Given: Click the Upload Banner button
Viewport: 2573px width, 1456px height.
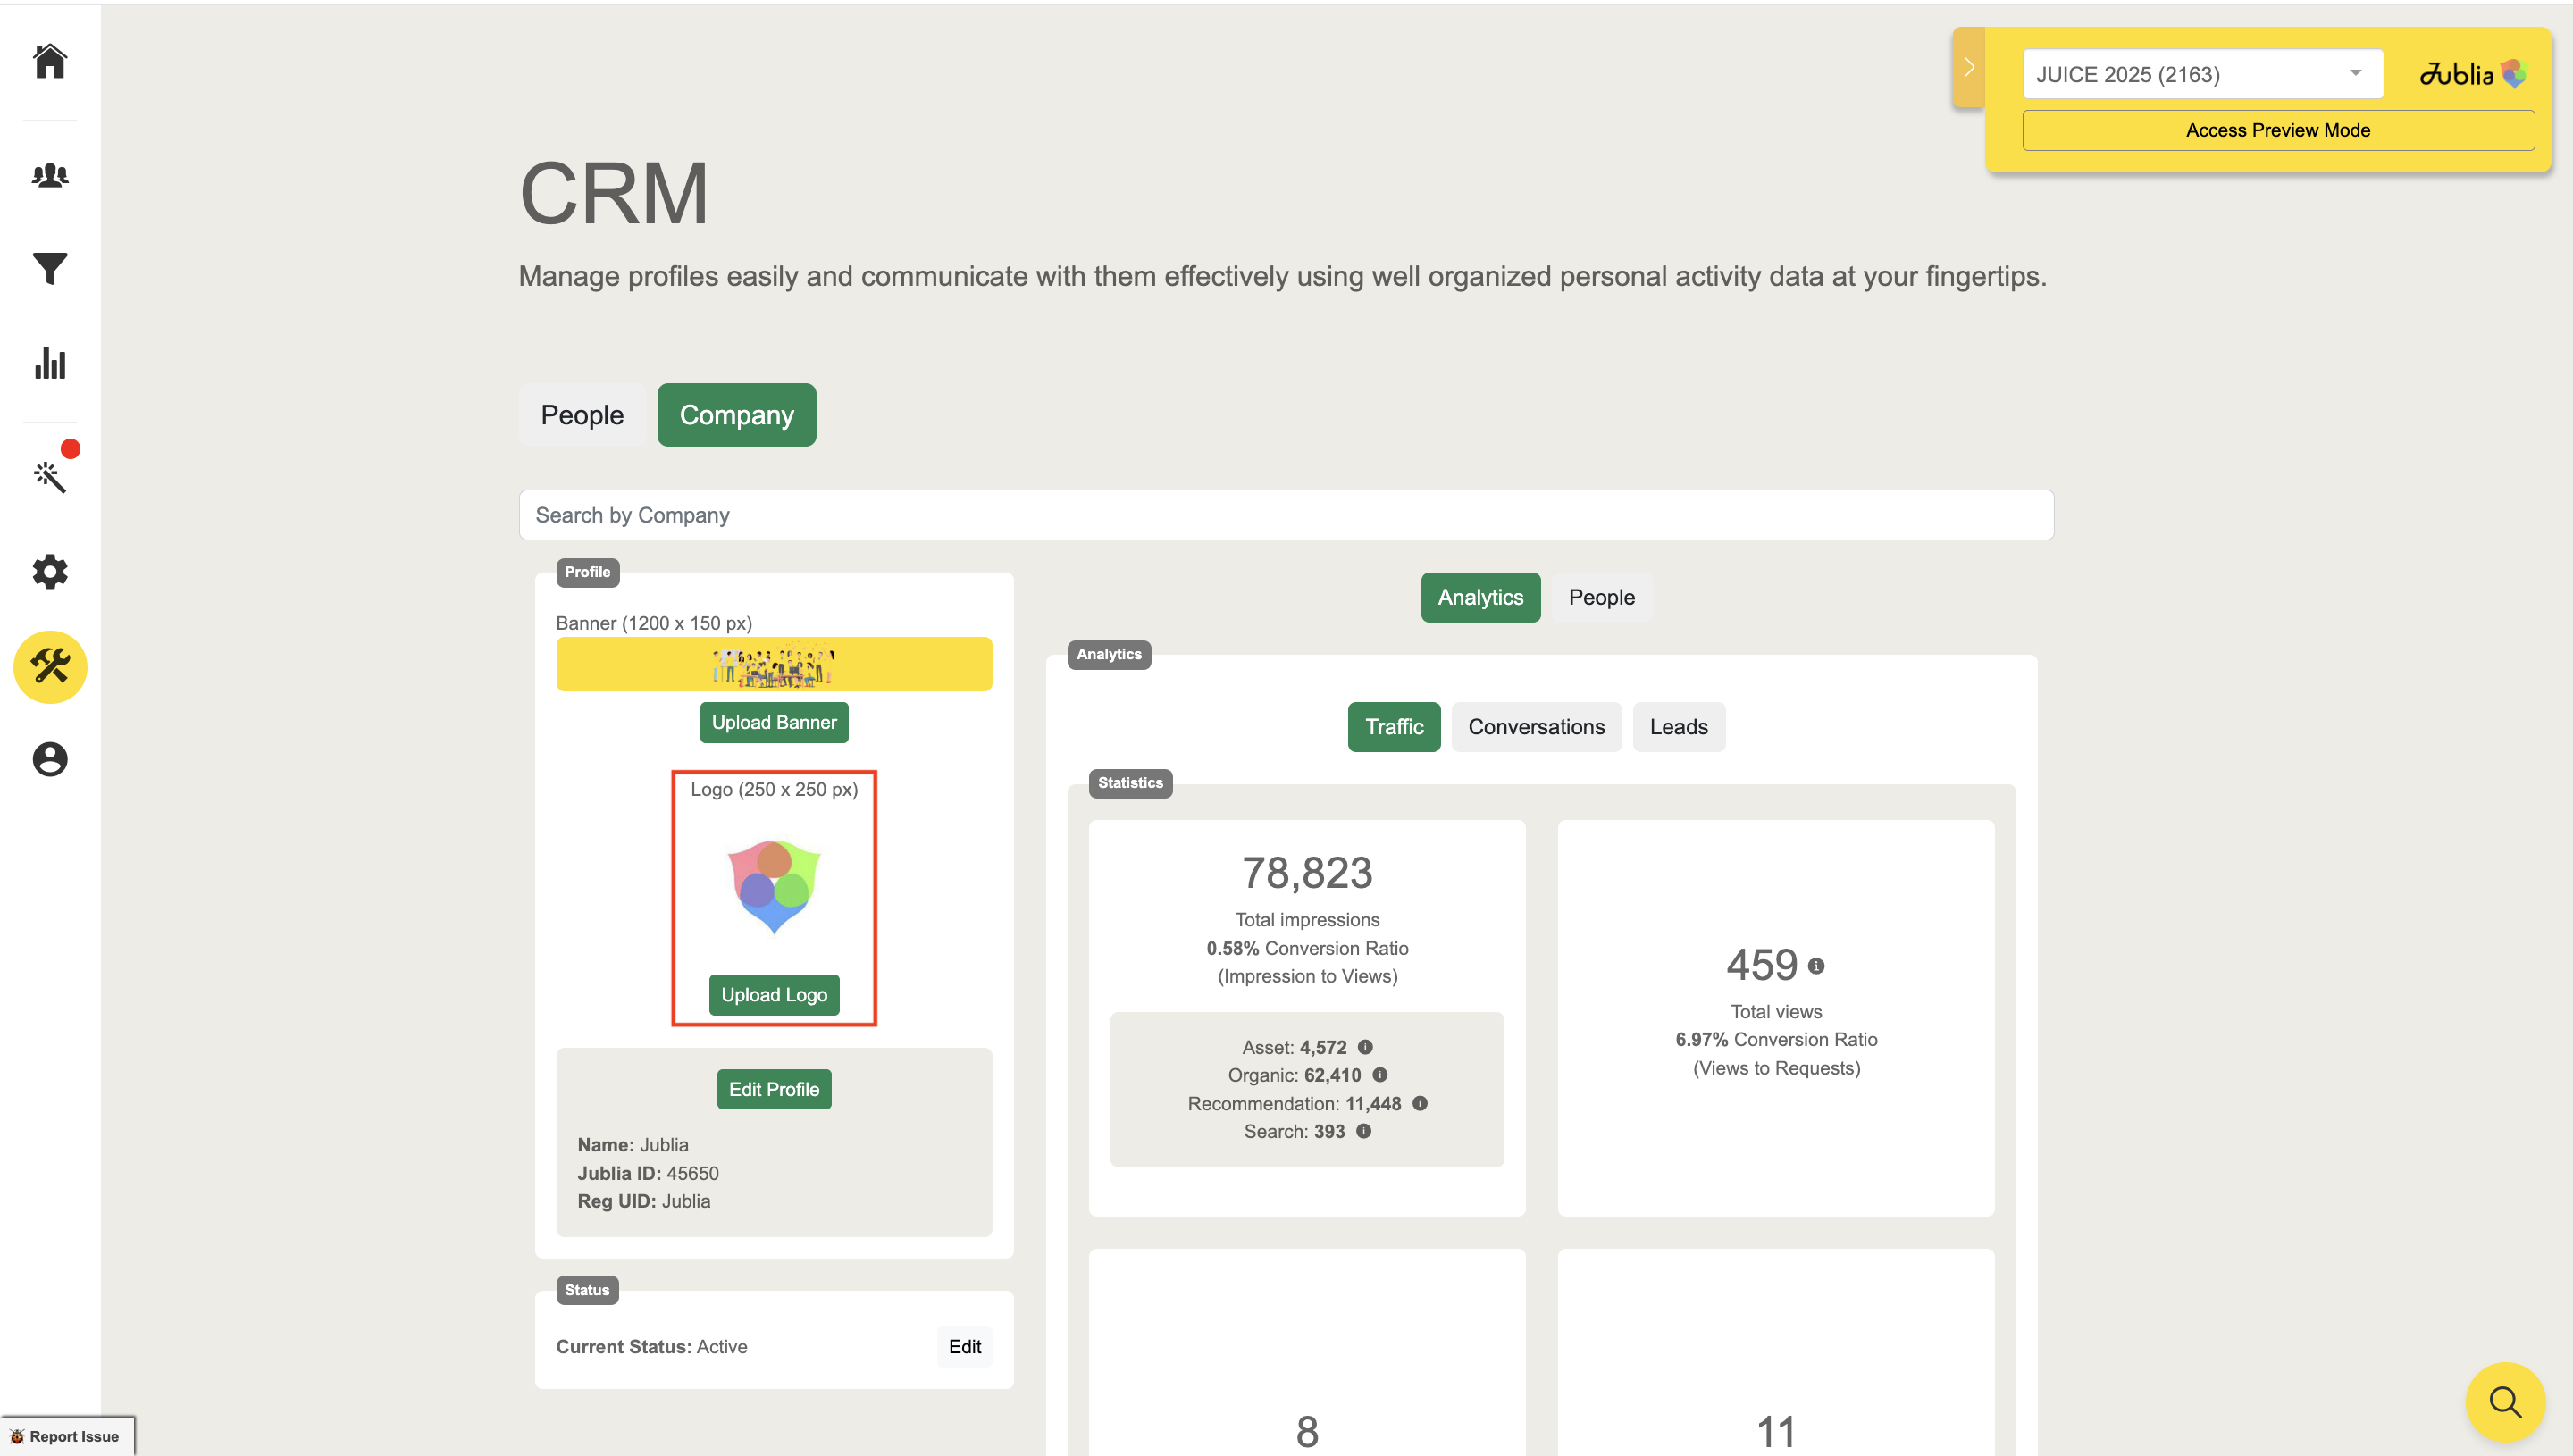Looking at the screenshot, I should pos(773,722).
